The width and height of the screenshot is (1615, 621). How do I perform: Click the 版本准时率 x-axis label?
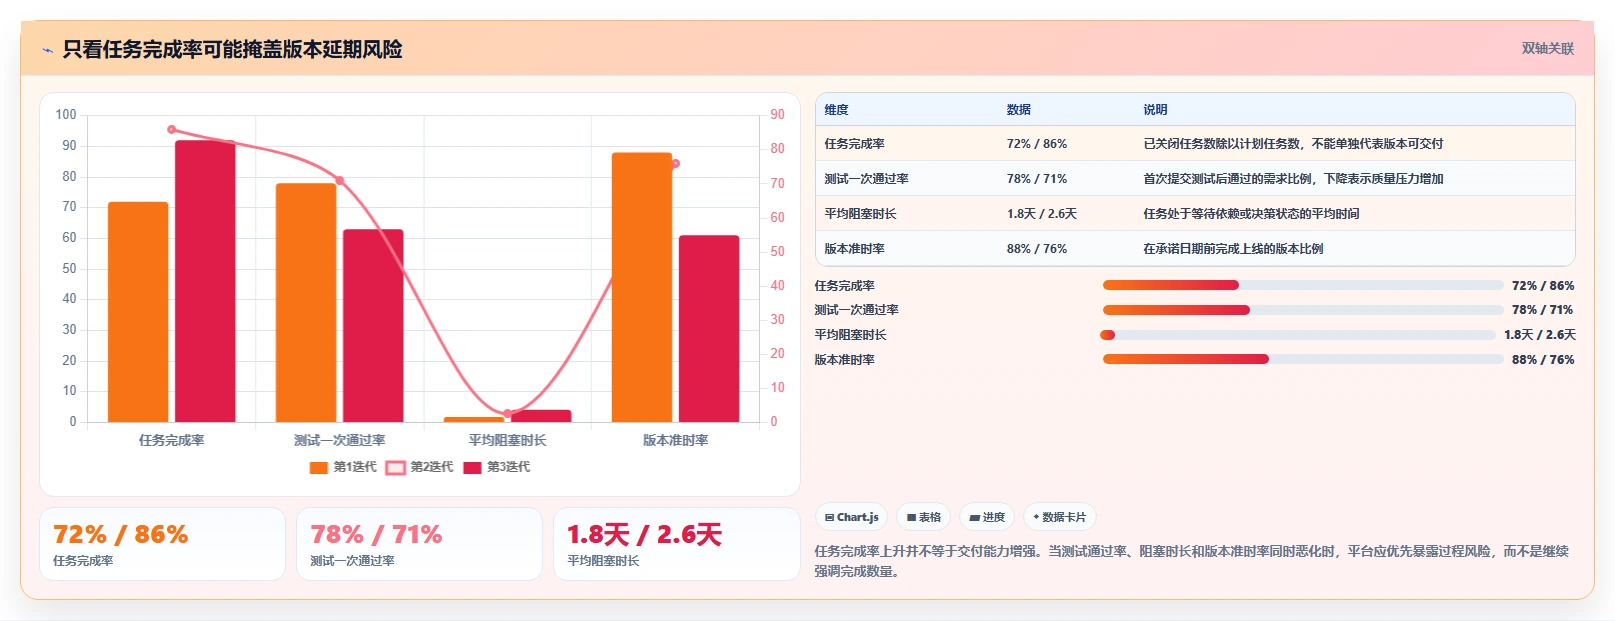pos(676,440)
